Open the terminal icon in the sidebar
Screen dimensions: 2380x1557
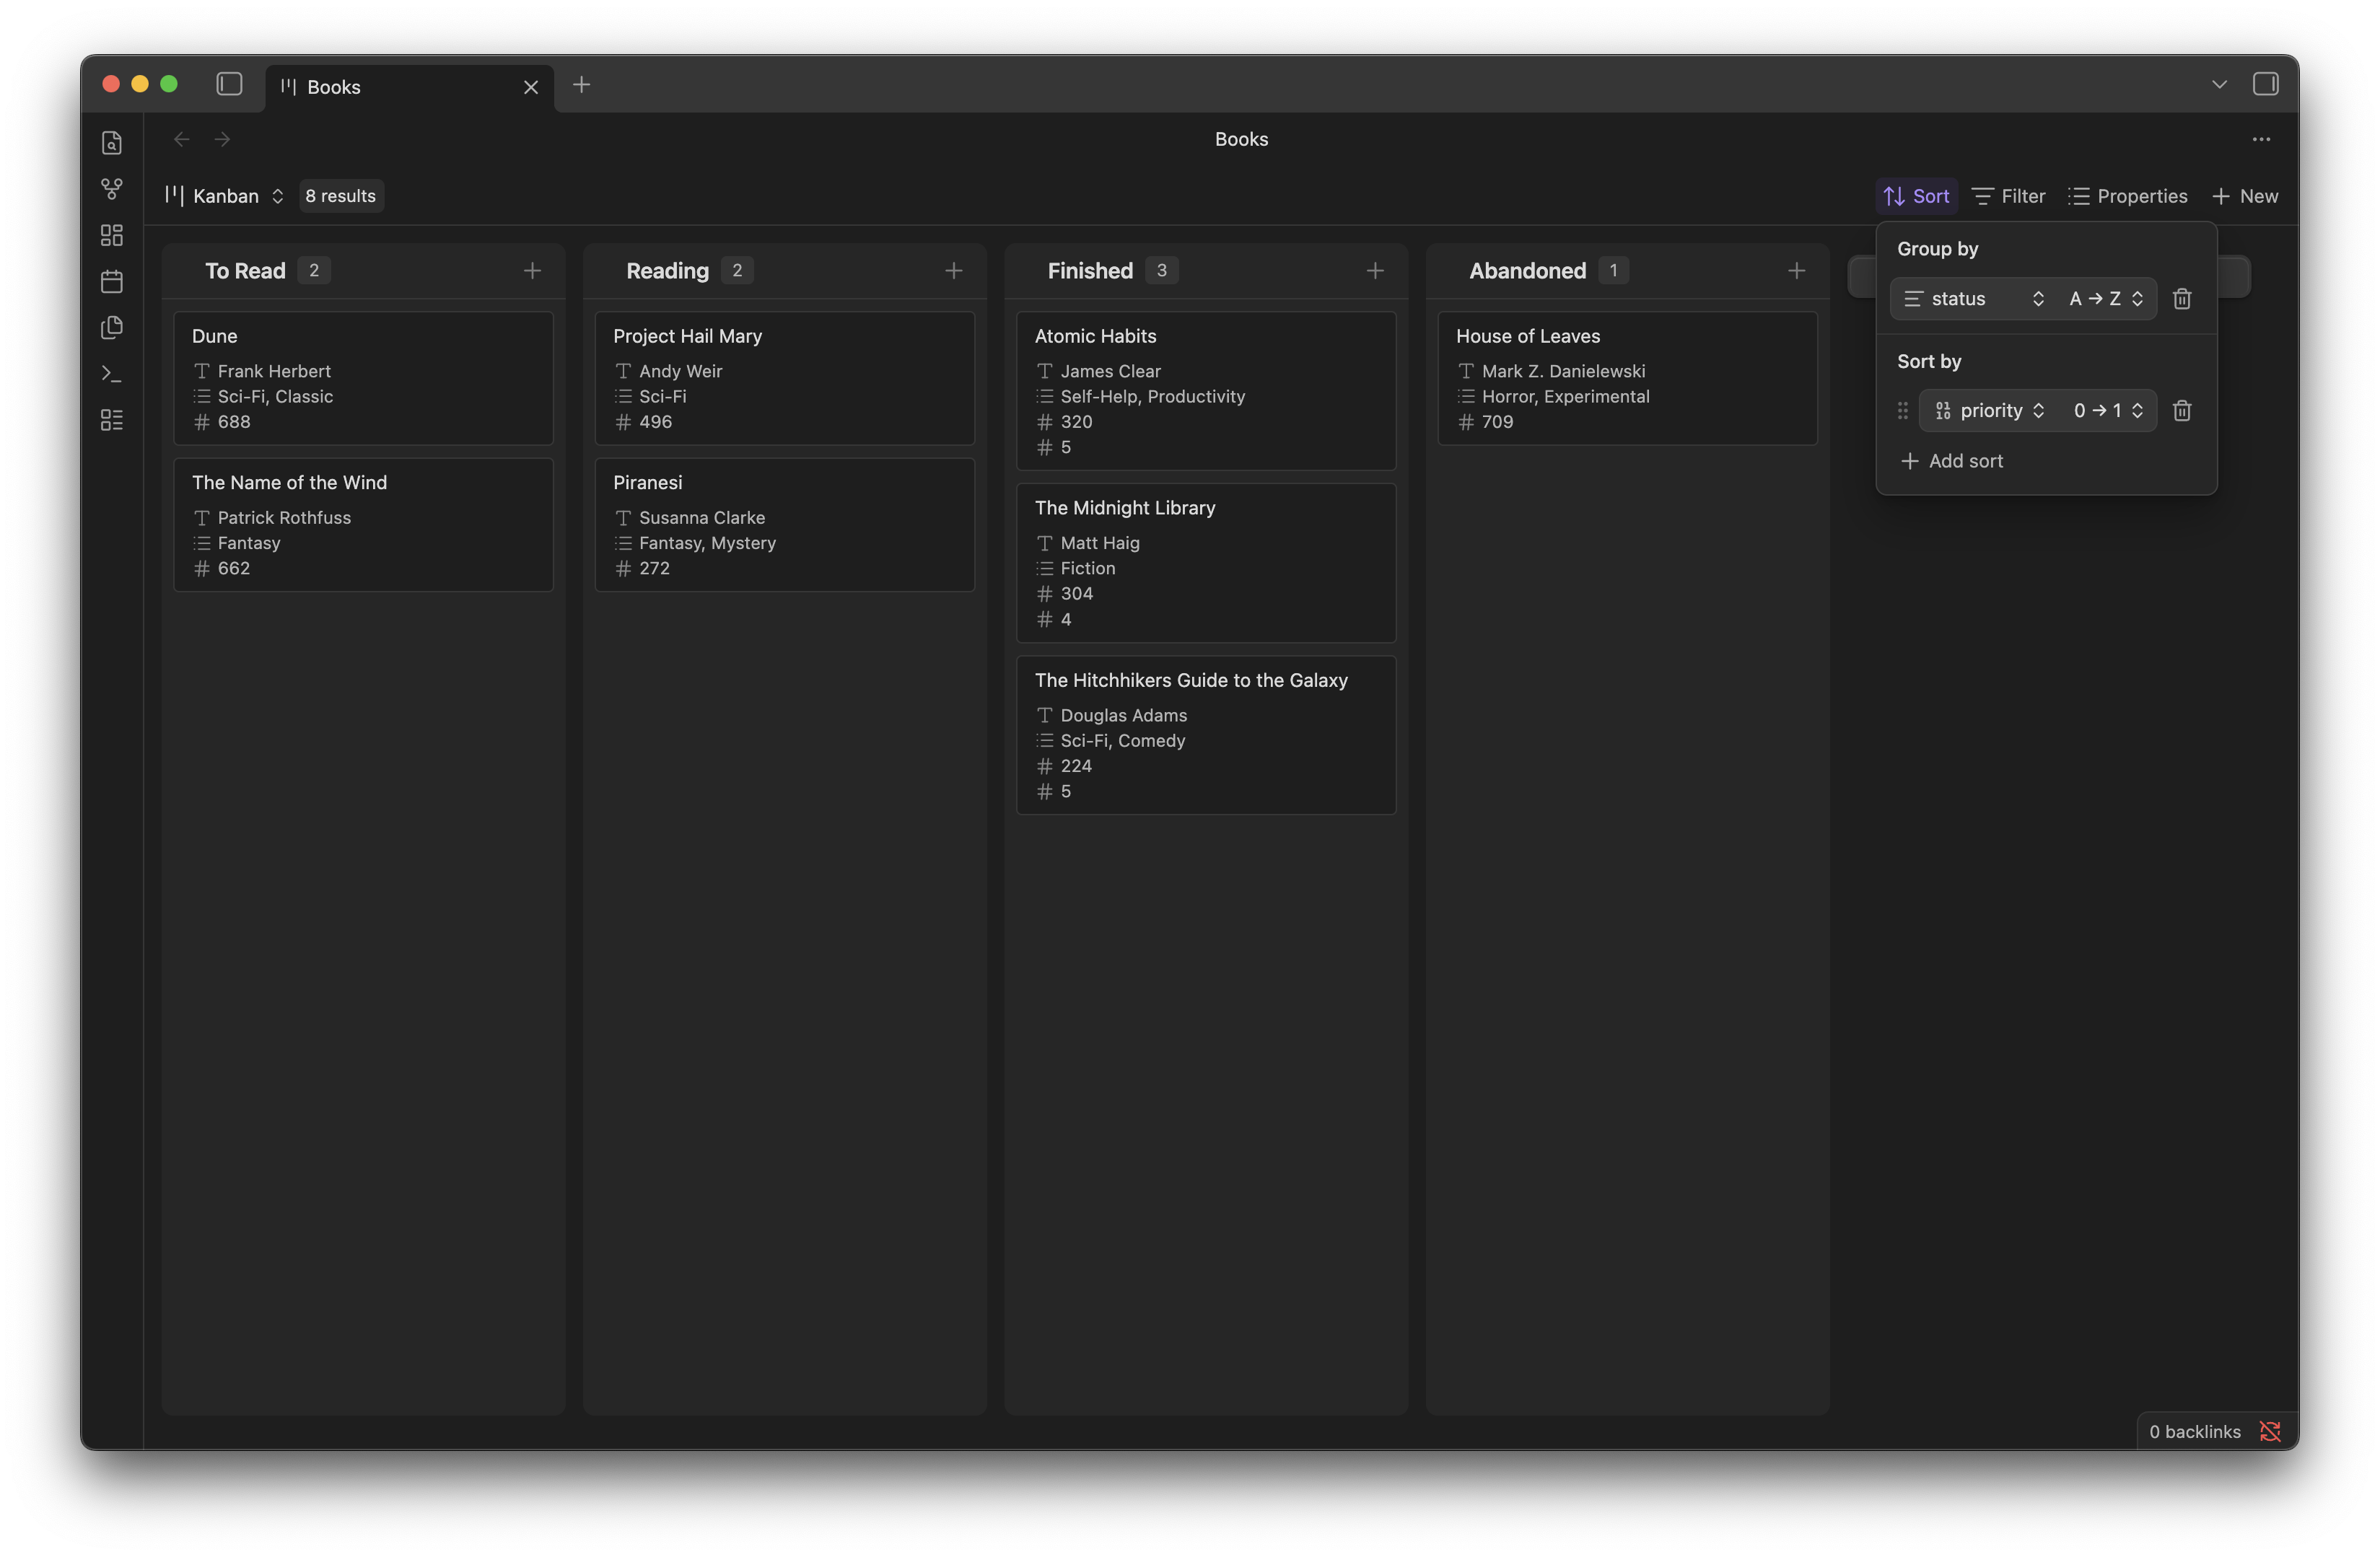point(111,373)
